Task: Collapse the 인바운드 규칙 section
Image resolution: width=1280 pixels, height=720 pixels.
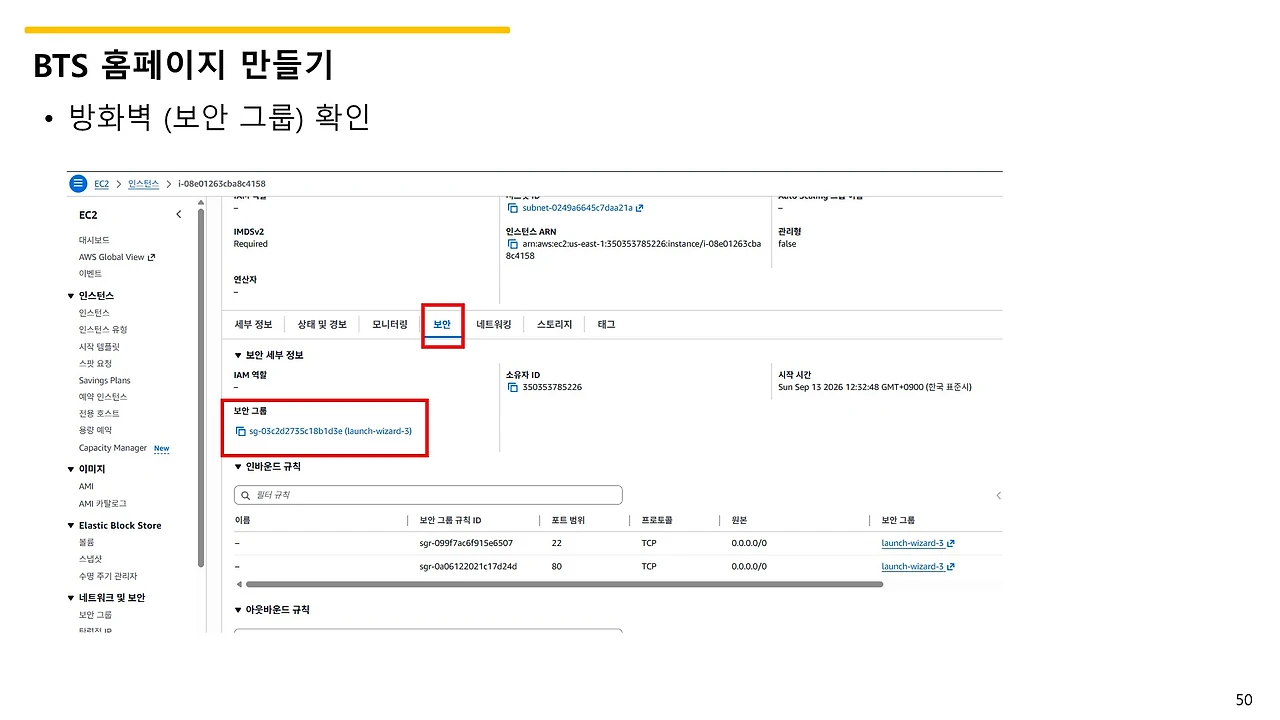Action: 238,467
